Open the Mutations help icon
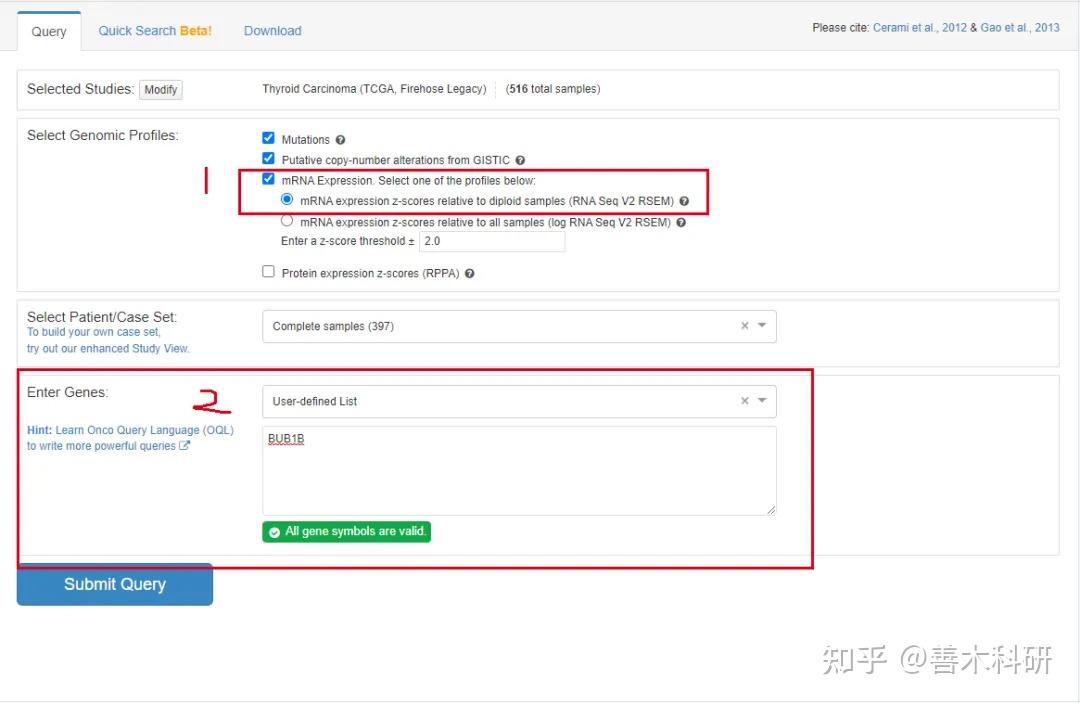 tap(340, 140)
